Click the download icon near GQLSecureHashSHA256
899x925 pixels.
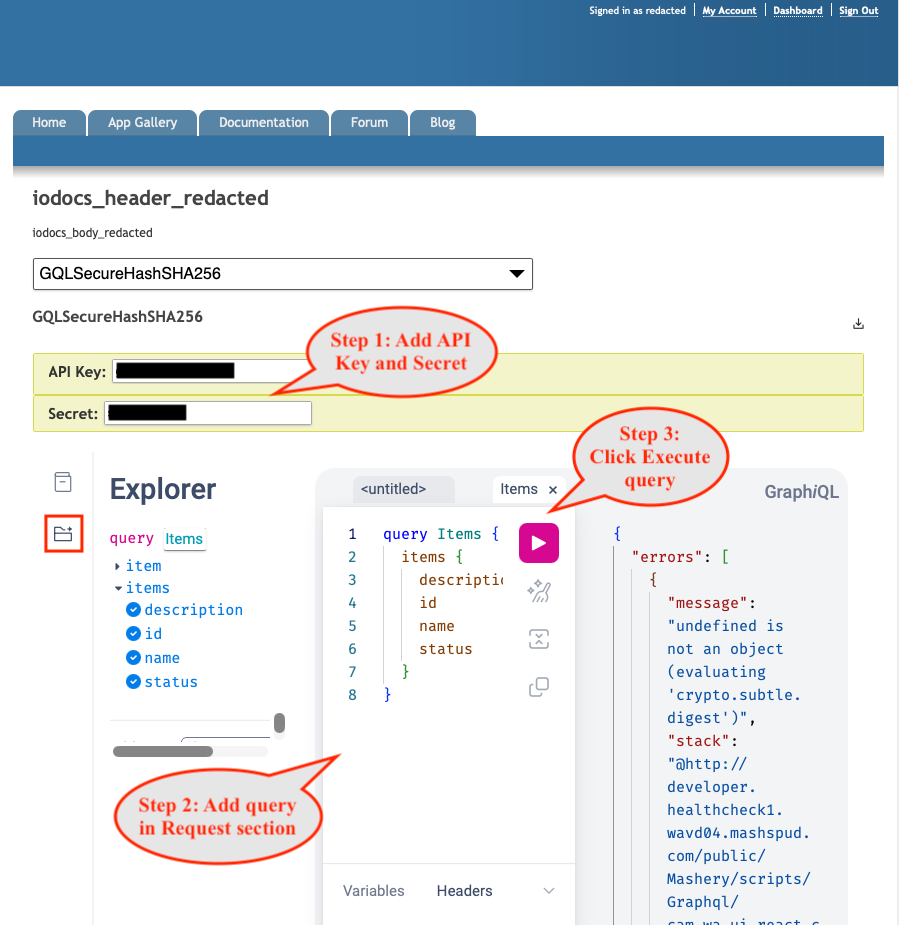[858, 323]
